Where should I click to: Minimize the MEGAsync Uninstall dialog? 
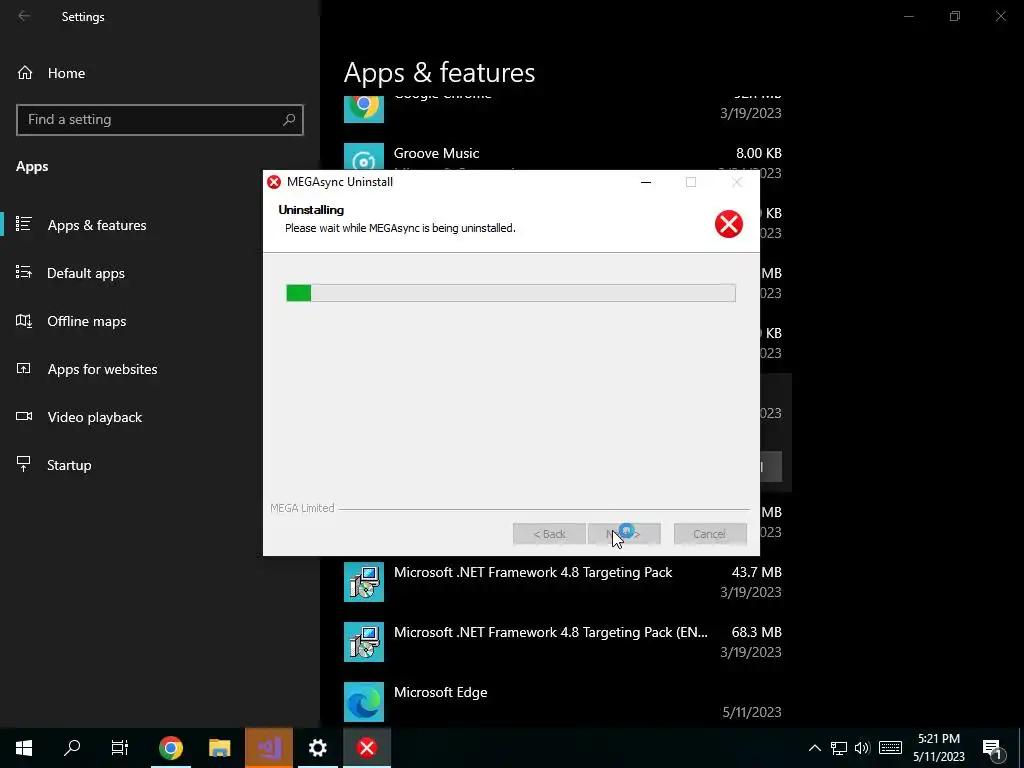pos(646,182)
